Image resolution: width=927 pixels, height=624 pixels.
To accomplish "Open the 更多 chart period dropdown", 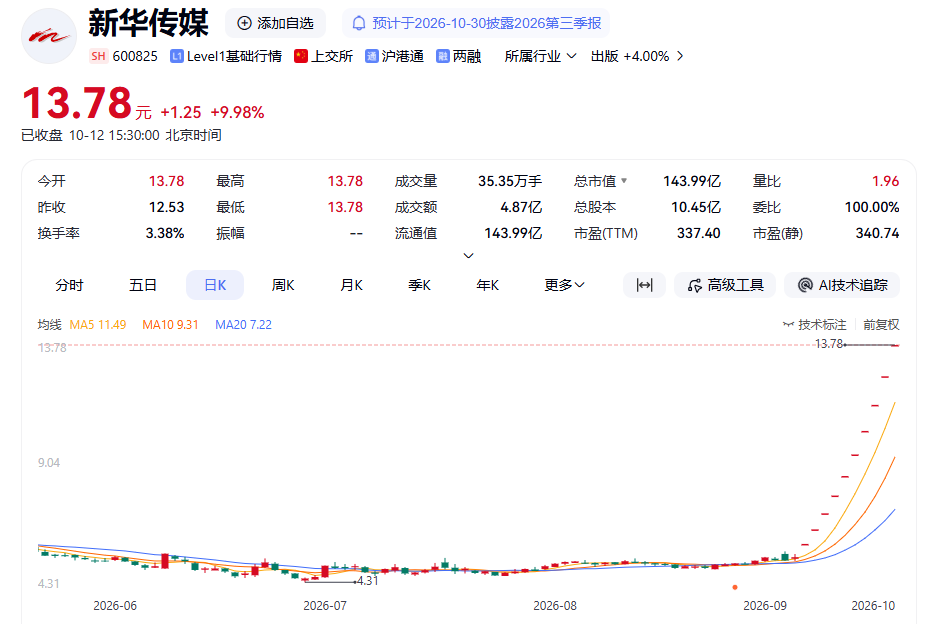I will (565, 285).
